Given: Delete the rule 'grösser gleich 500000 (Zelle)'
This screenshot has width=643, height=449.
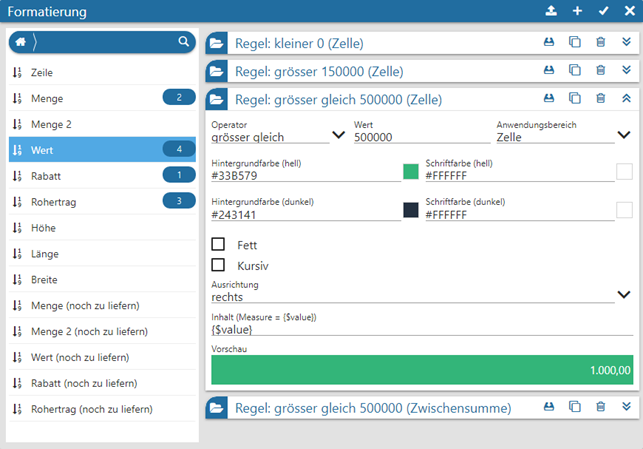Looking at the screenshot, I should 600,98.
